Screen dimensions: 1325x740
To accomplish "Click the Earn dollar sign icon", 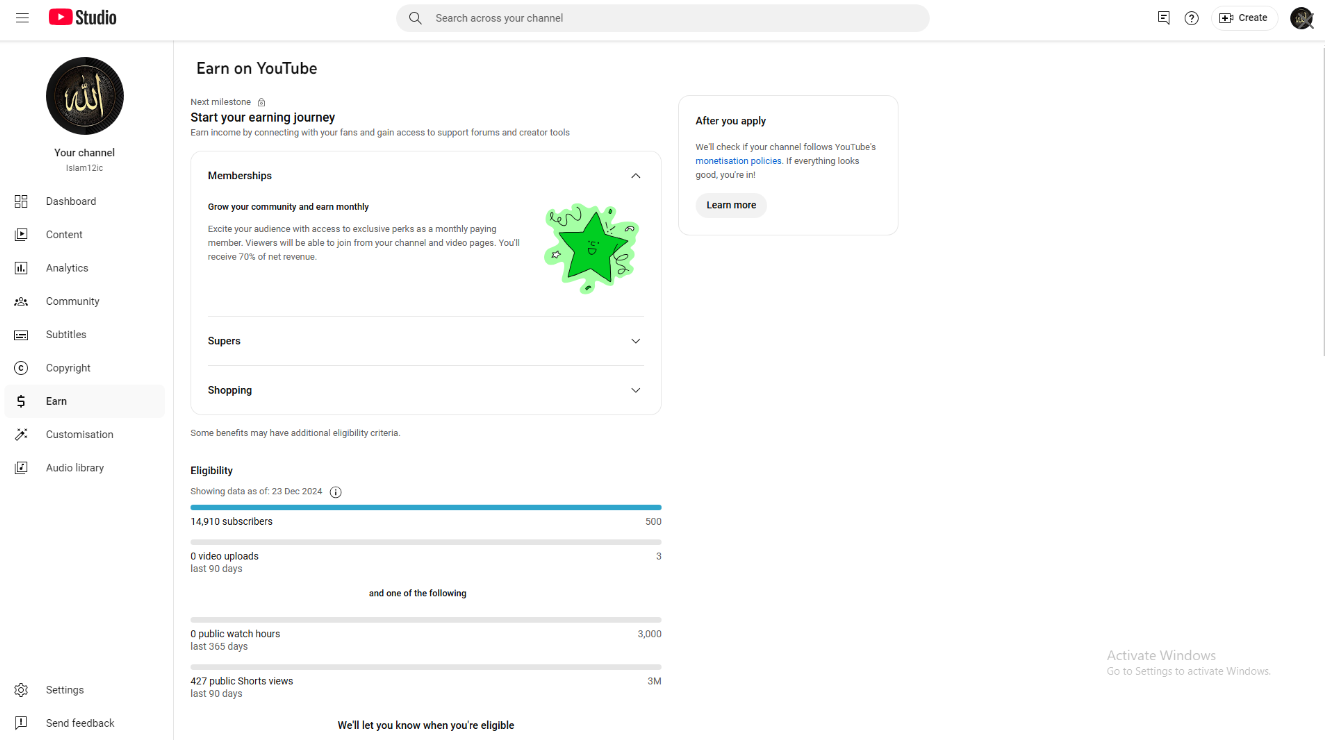I will 21,401.
